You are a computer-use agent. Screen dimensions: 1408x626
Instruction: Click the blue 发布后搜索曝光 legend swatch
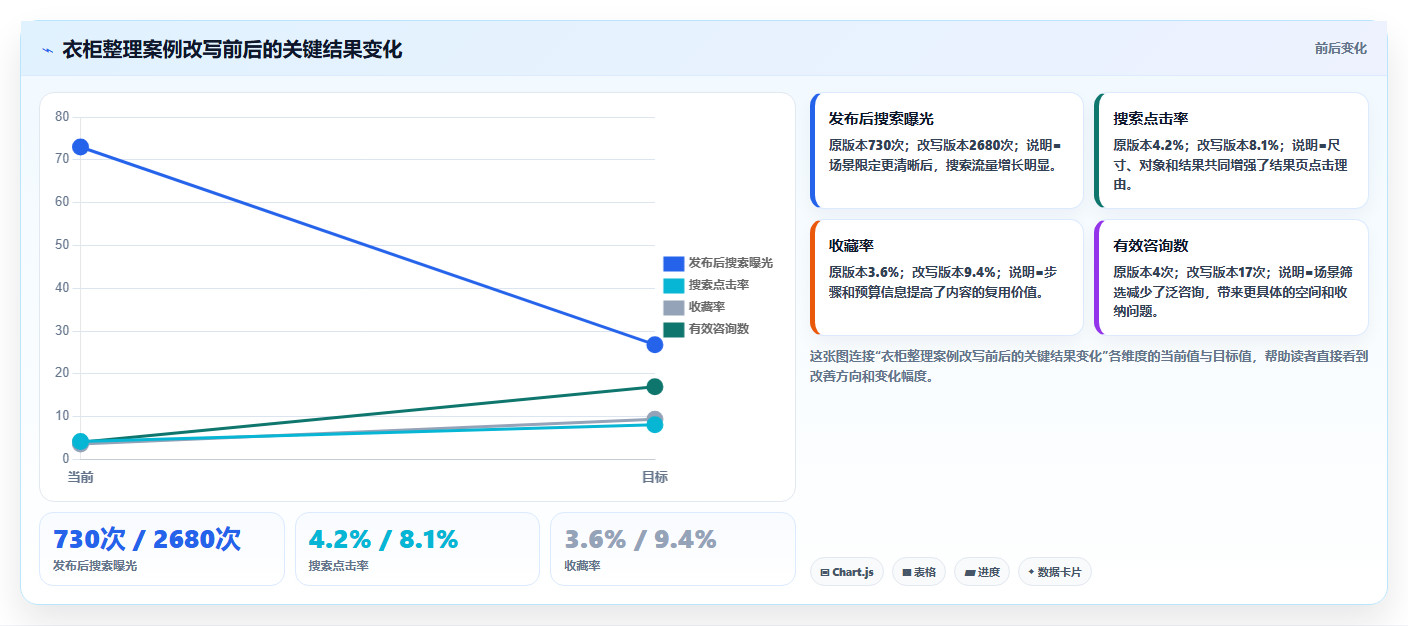pos(674,263)
